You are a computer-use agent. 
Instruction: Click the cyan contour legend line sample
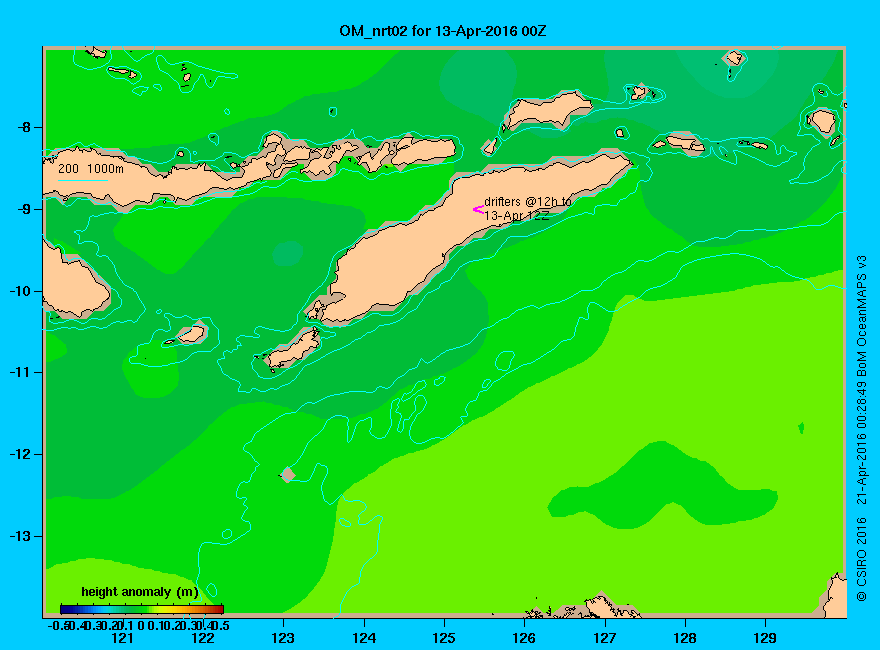(x=82, y=181)
